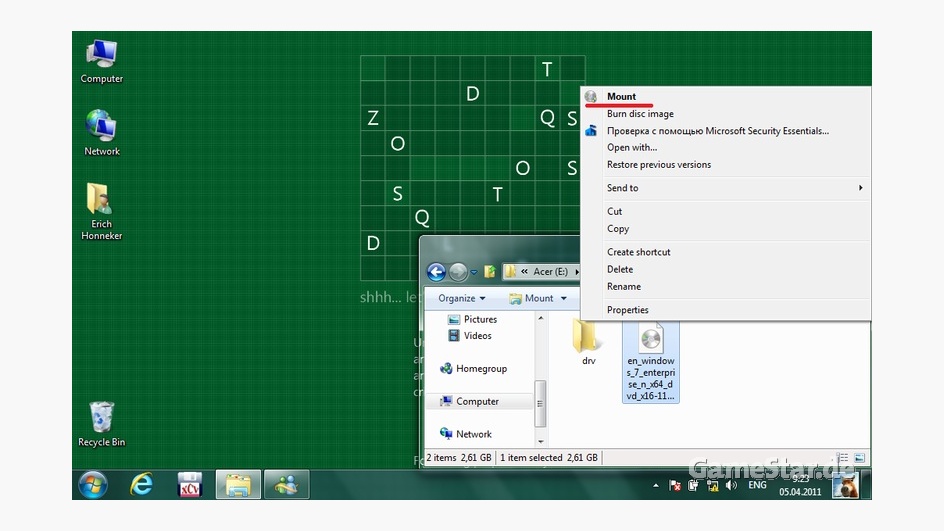Viewport: 944px width, 531px height.
Task: Select the Recycle Bin desktop icon
Action: coord(102,423)
